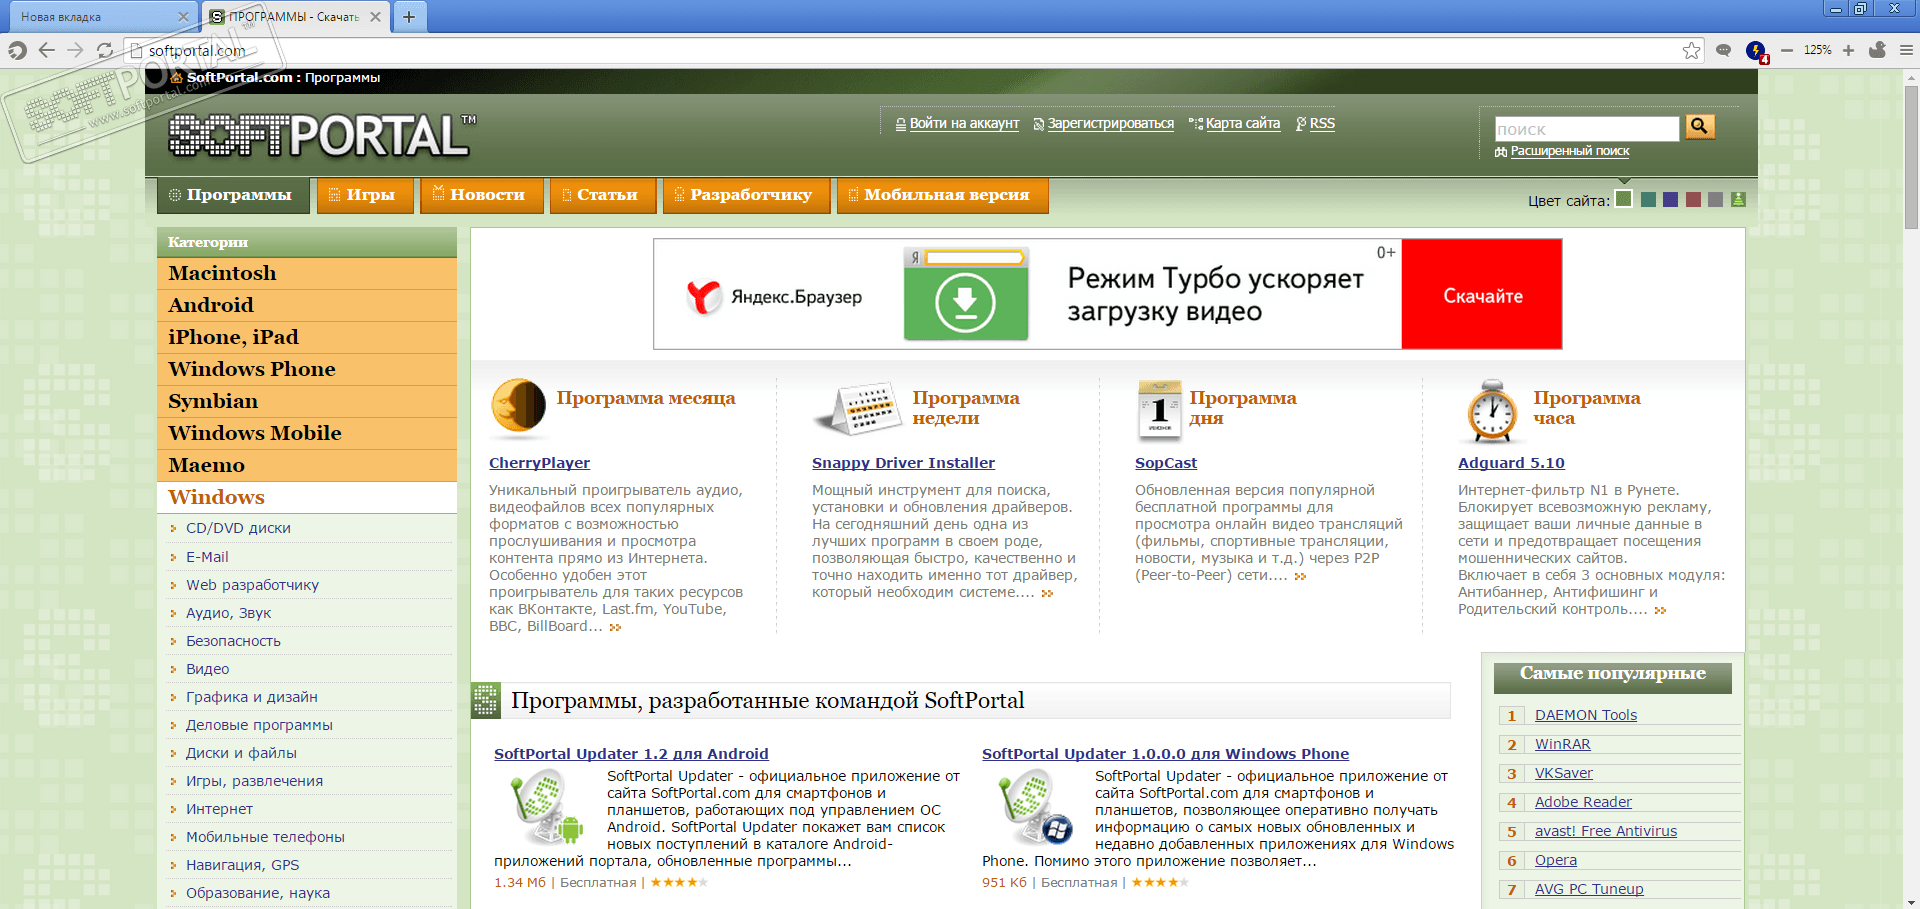The height and width of the screenshot is (909, 1920).
Task: Open the browser hamburger menu
Action: tap(1906, 50)
